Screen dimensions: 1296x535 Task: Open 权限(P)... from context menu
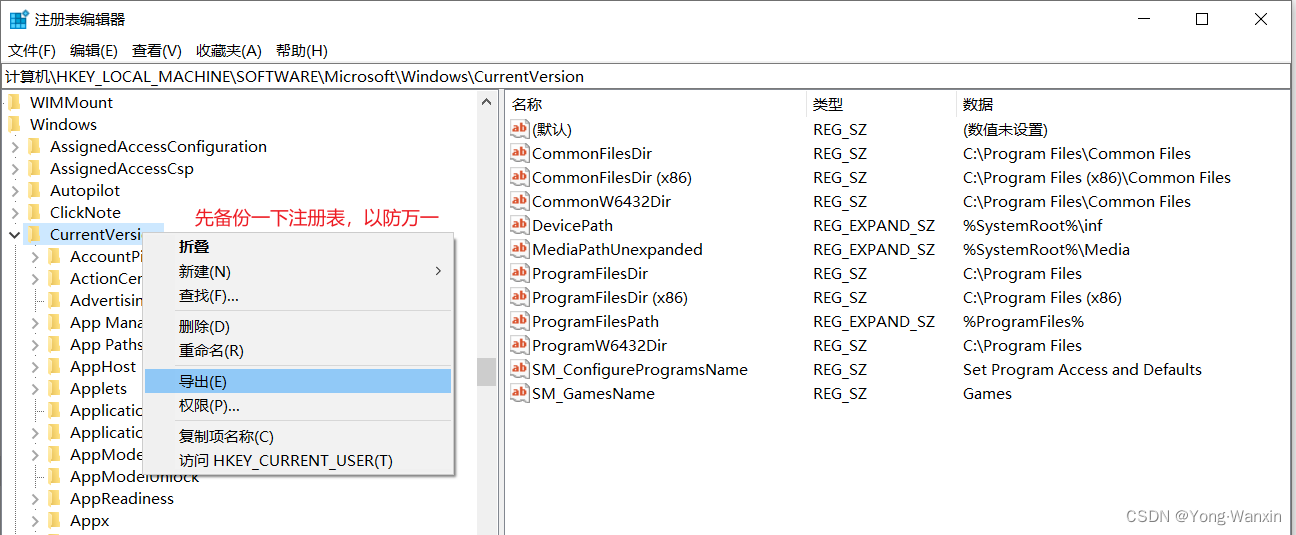(x=298, y=405)
